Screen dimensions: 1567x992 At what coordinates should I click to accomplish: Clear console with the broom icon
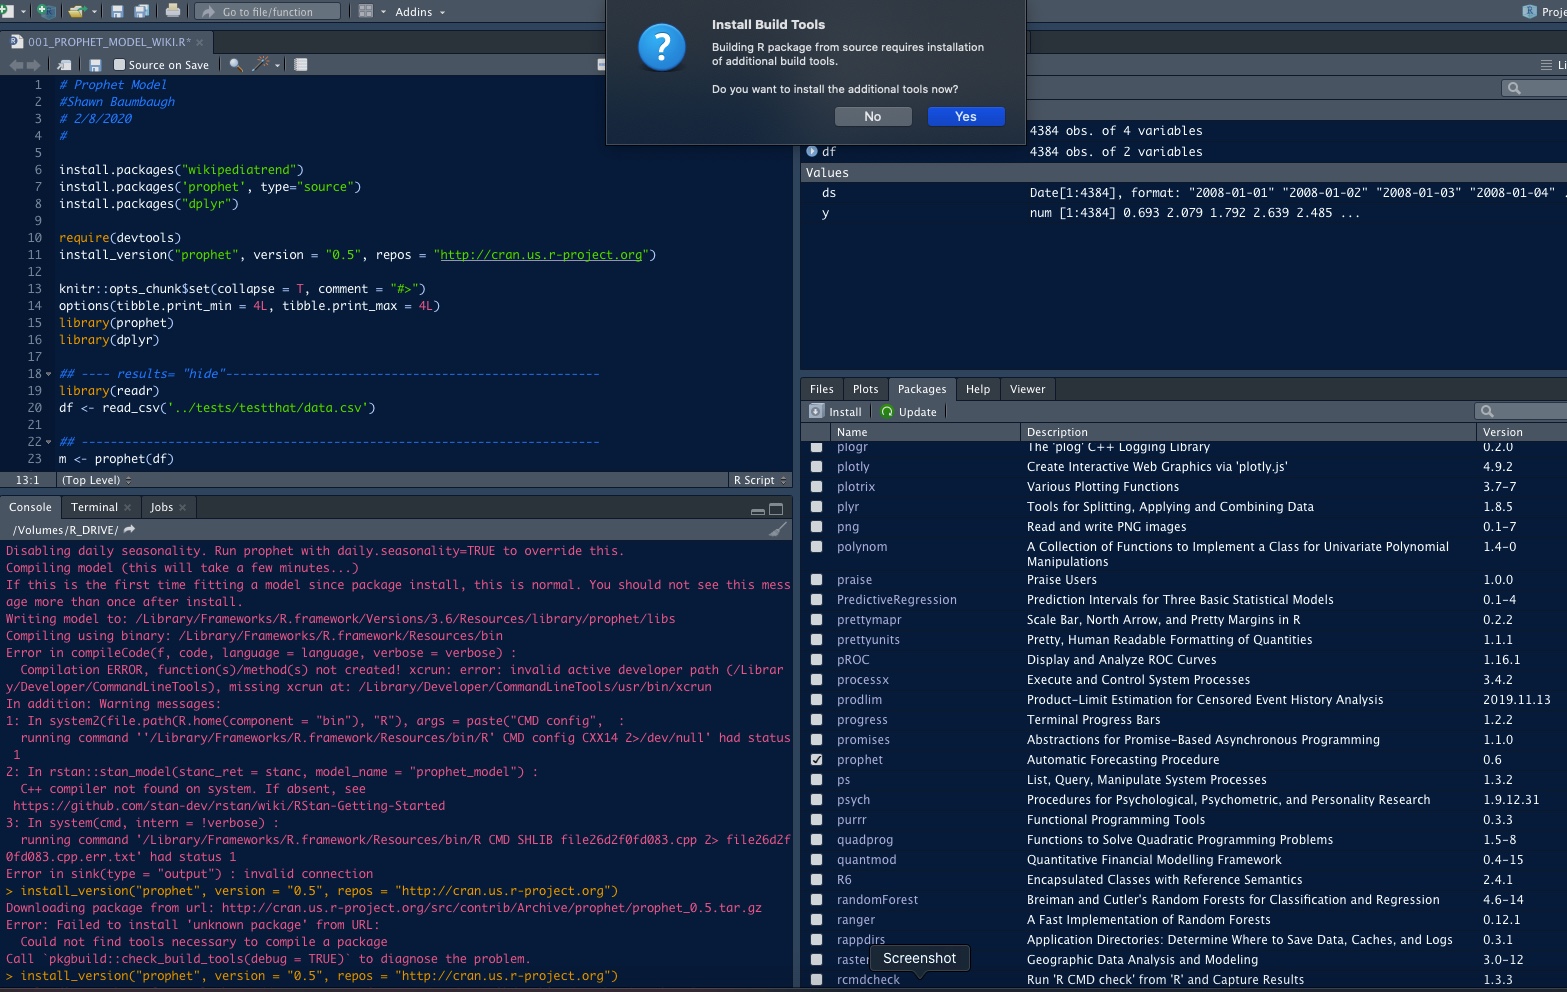[778, 529]
